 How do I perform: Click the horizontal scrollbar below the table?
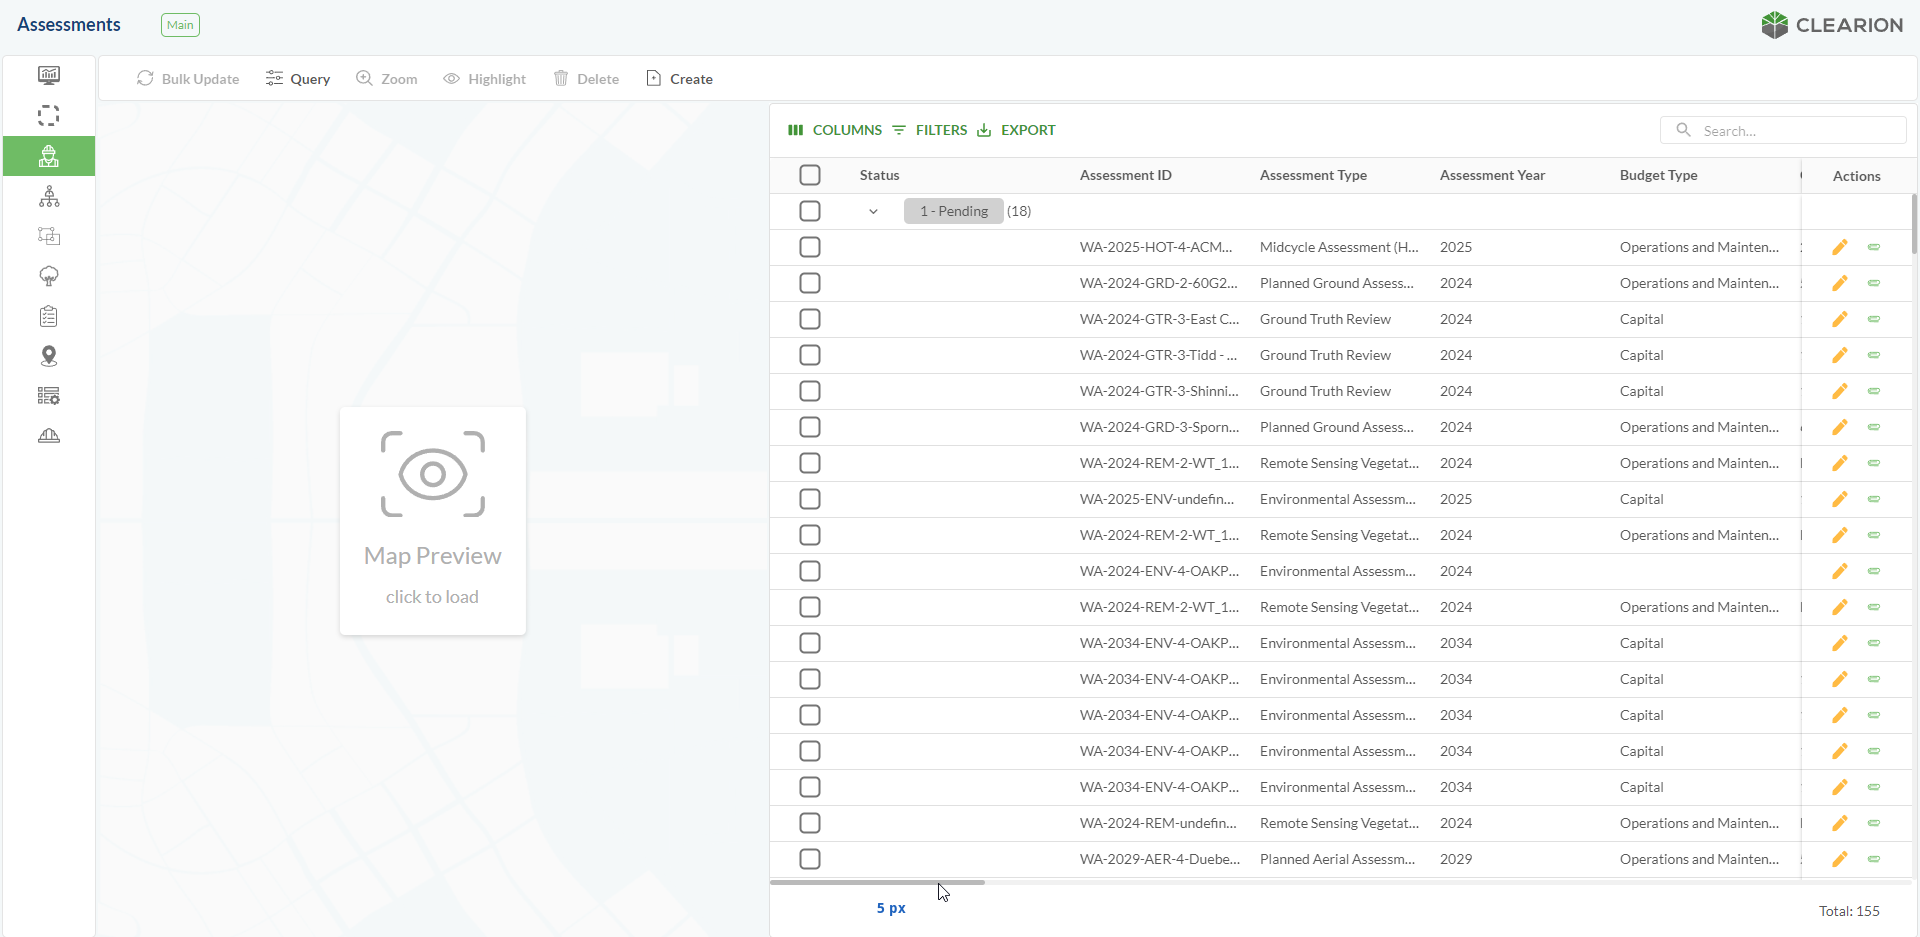tap(877, 882)
